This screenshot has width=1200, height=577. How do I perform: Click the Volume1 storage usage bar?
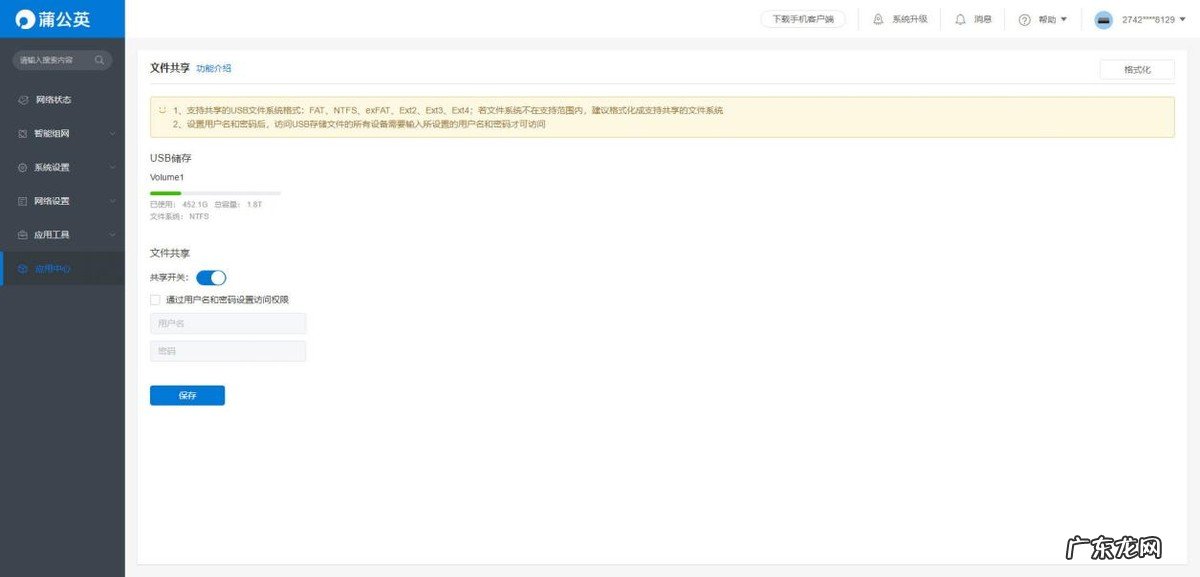click(x=215, y=192)
